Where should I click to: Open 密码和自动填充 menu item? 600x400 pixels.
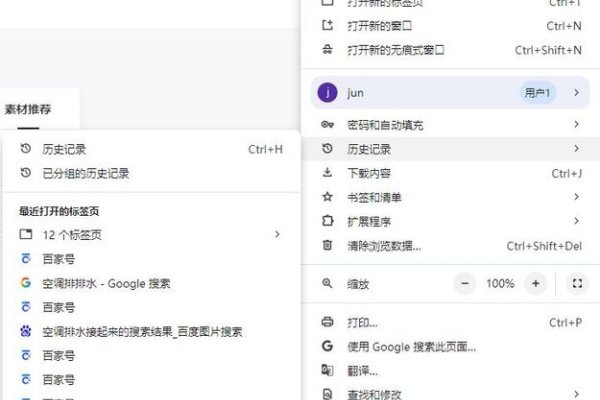click(450, 125)
